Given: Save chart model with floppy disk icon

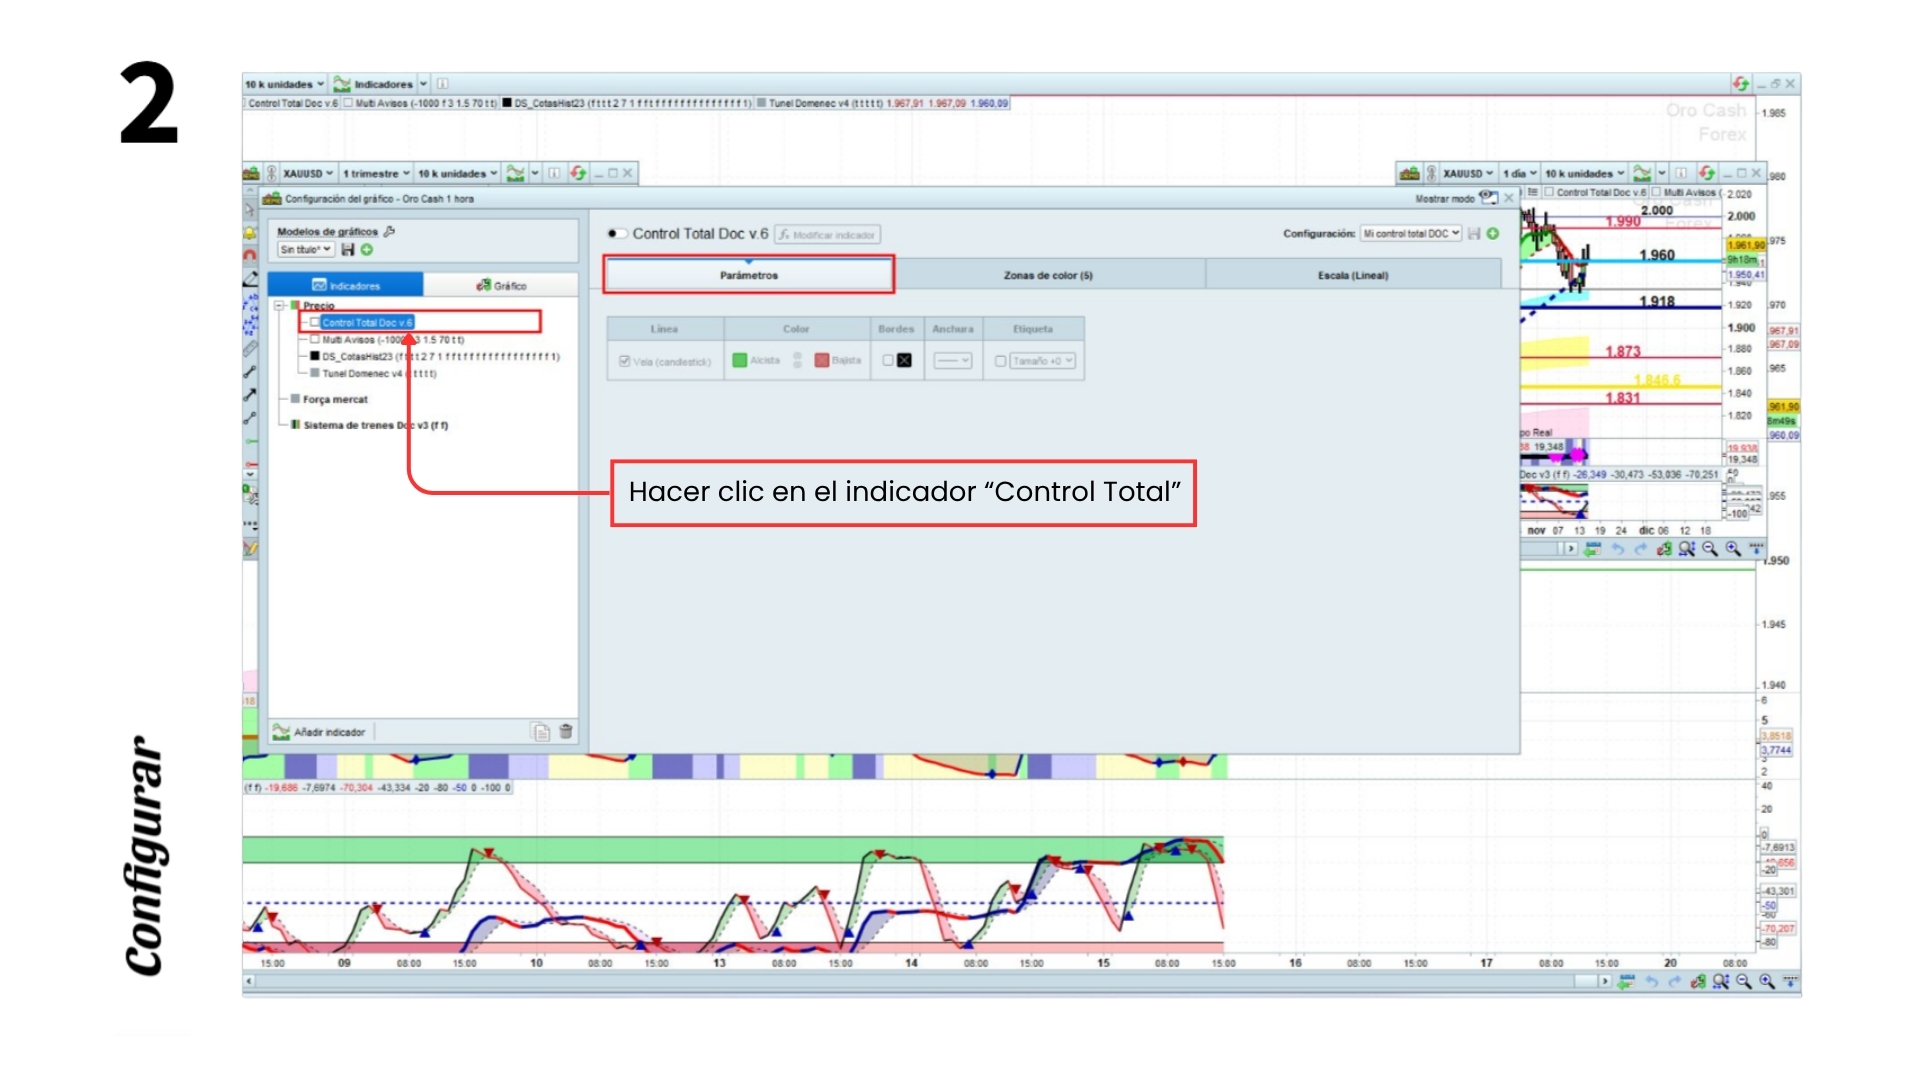Looking at the screenshot, I should click(x=348, y=249).
